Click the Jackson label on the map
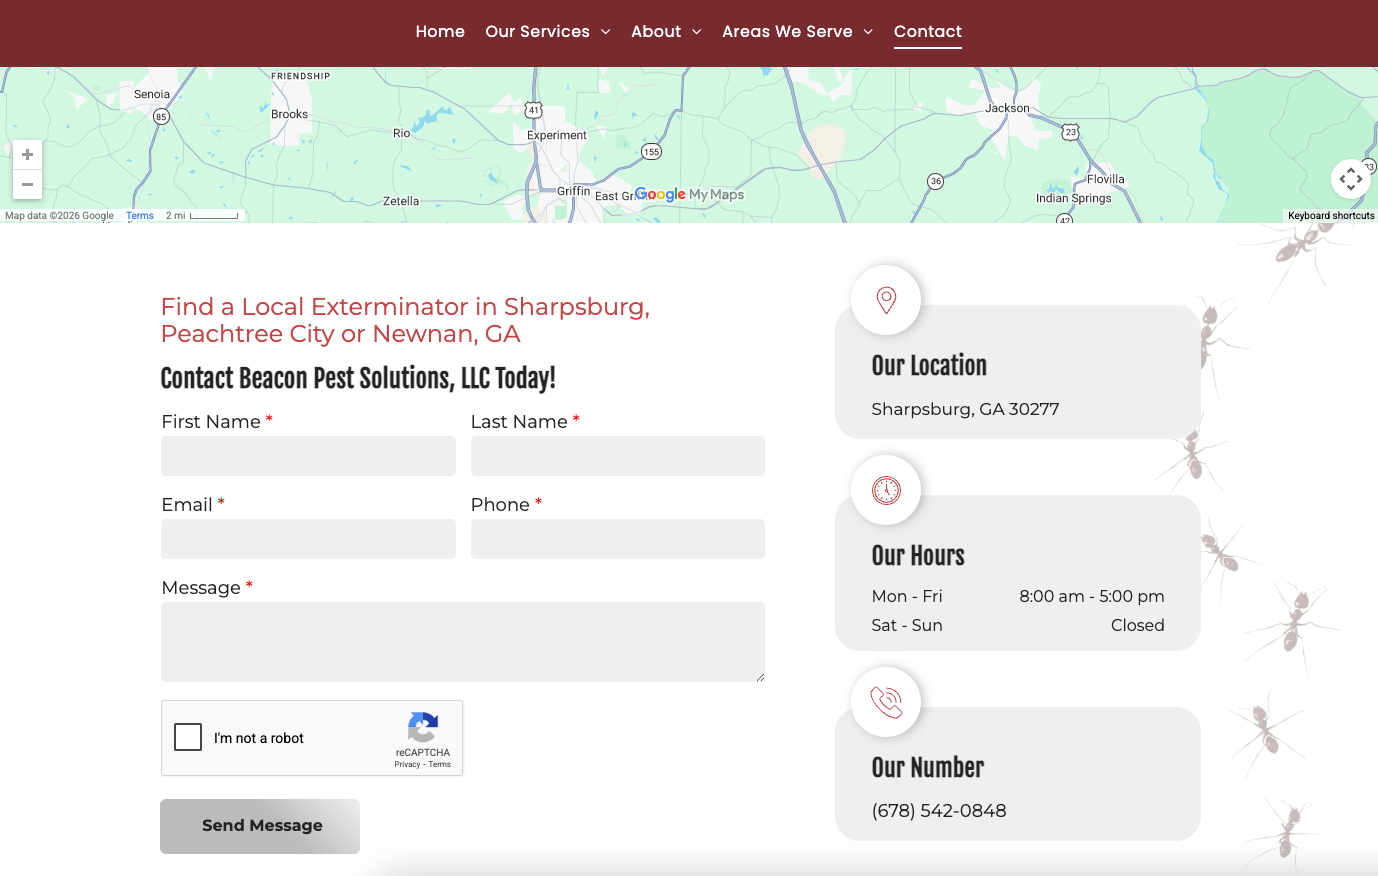1378x876 pixels. click(1007, 108)
